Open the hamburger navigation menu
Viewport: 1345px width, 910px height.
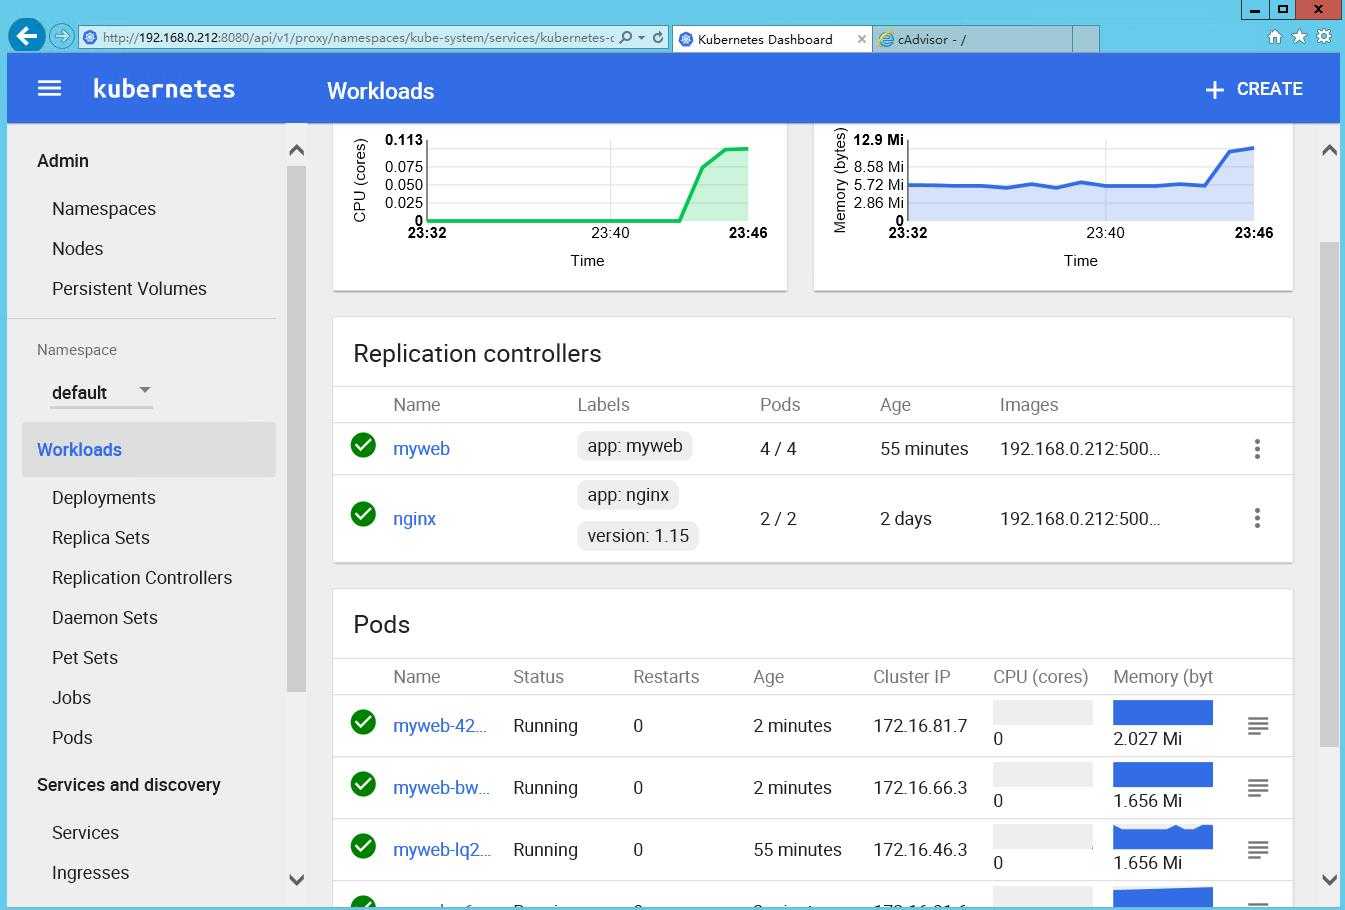(x=49, y=89)
